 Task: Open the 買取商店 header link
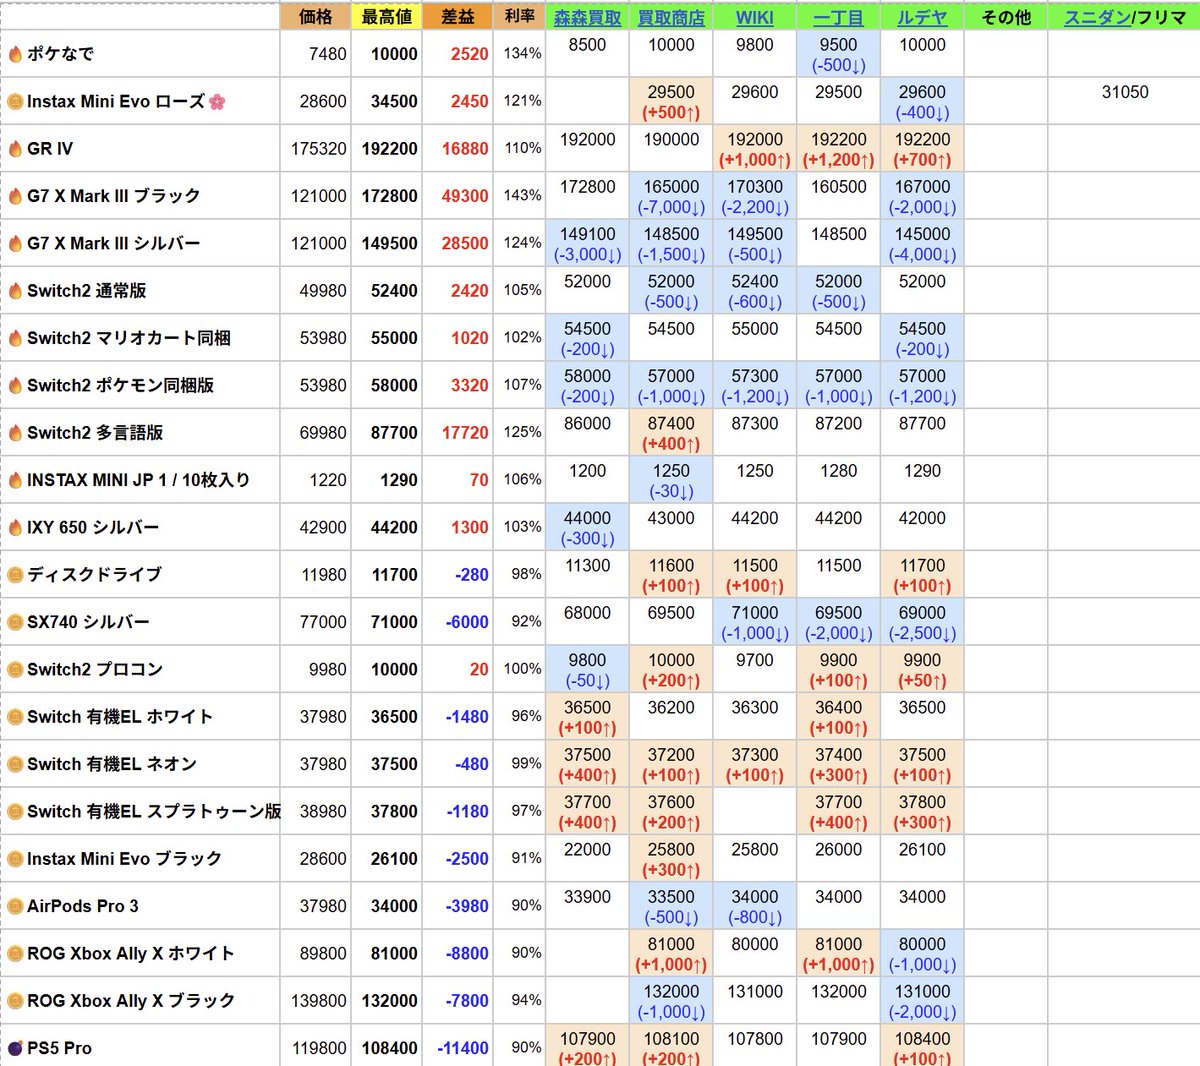(671, 17)
